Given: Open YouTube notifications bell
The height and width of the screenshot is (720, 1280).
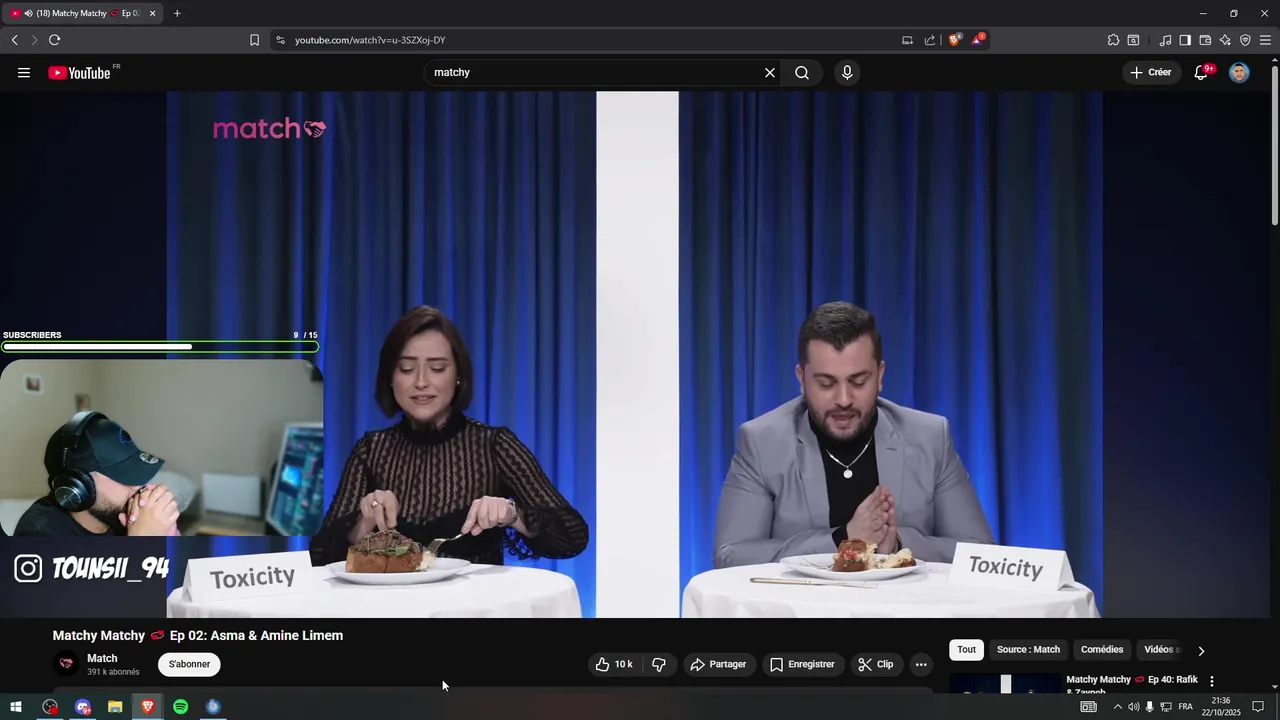Looking at the screenshot, I should tap(1201, 73).
